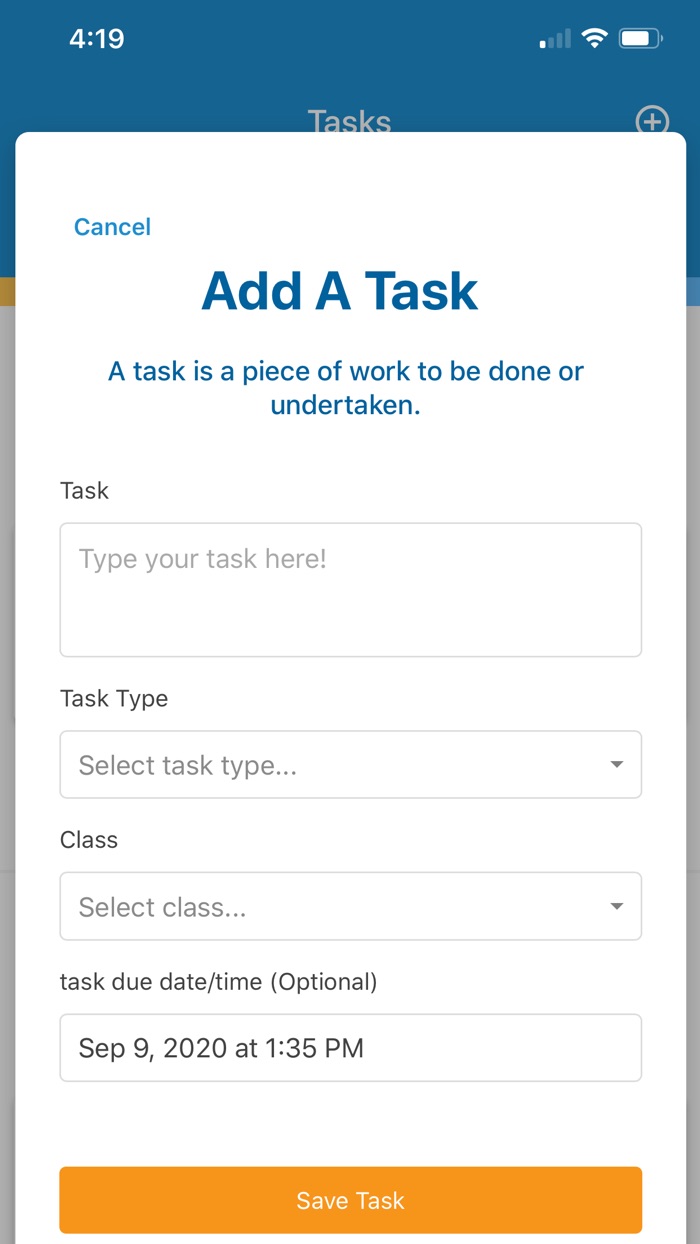The height and width of the screenshot is (1244, 700).
Task: Open the Select class dropdown
Action: click(330, 907)
